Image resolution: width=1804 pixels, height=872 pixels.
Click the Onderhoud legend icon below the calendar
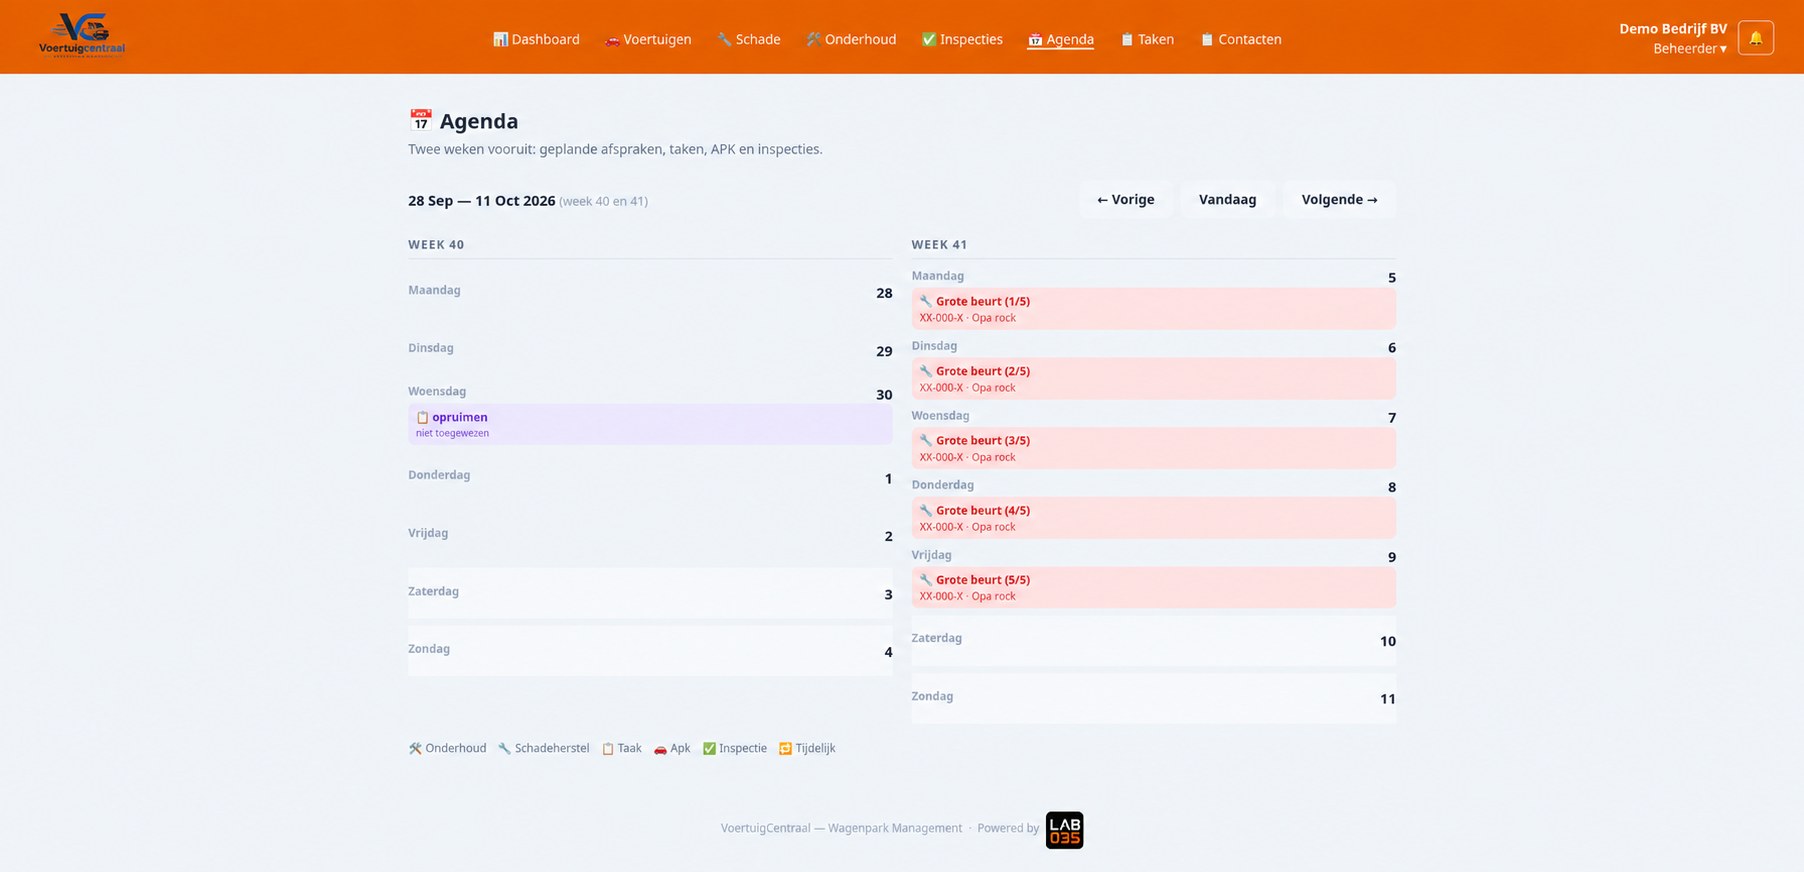(415, 748)
